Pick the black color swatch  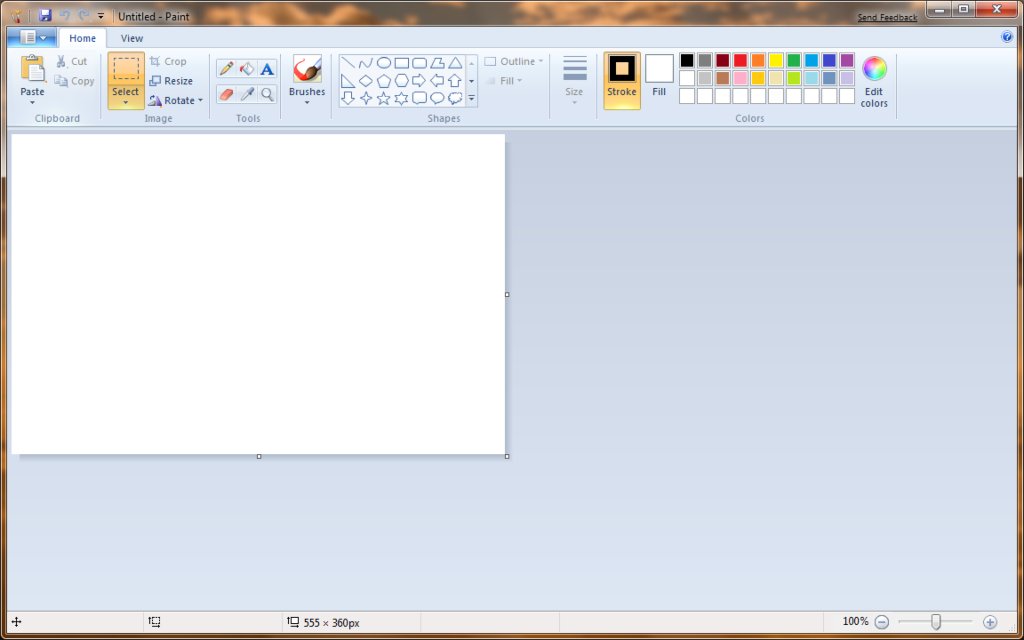pyautogui.click(x=687, y=61)
